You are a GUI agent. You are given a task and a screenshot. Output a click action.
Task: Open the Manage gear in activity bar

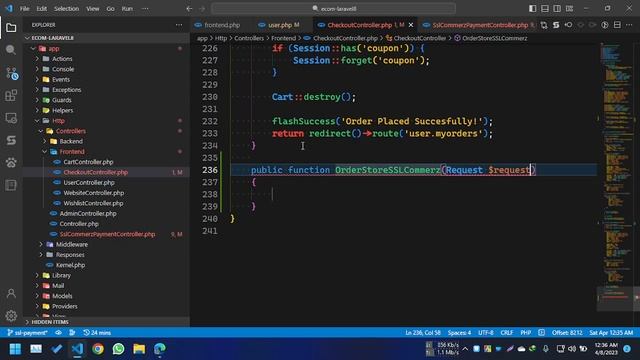coord(11,316)
